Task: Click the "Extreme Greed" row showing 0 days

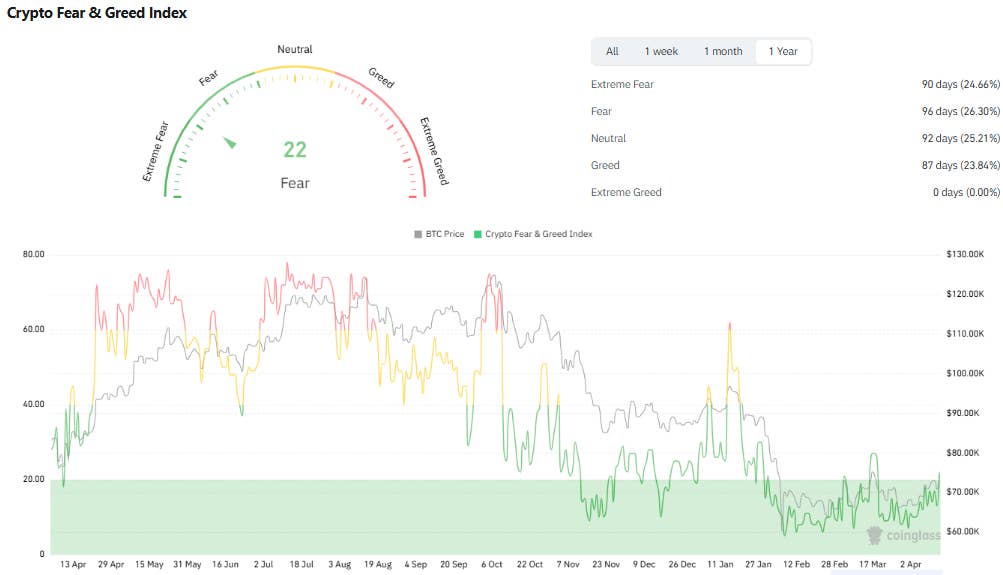Action: tap(626, 192)
